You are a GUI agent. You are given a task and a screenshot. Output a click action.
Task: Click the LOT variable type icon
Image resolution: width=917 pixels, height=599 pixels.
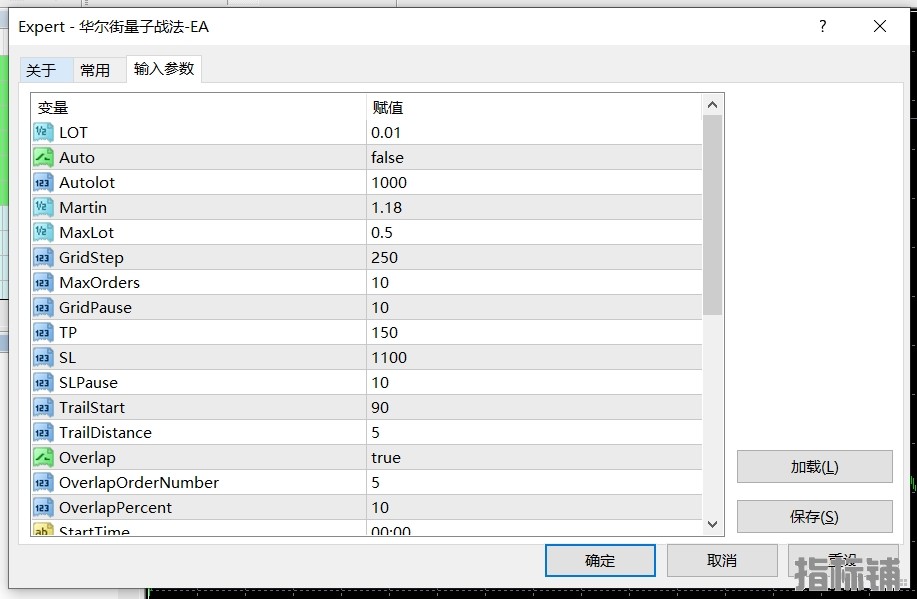pyautogui.click(x=43, y=133)
